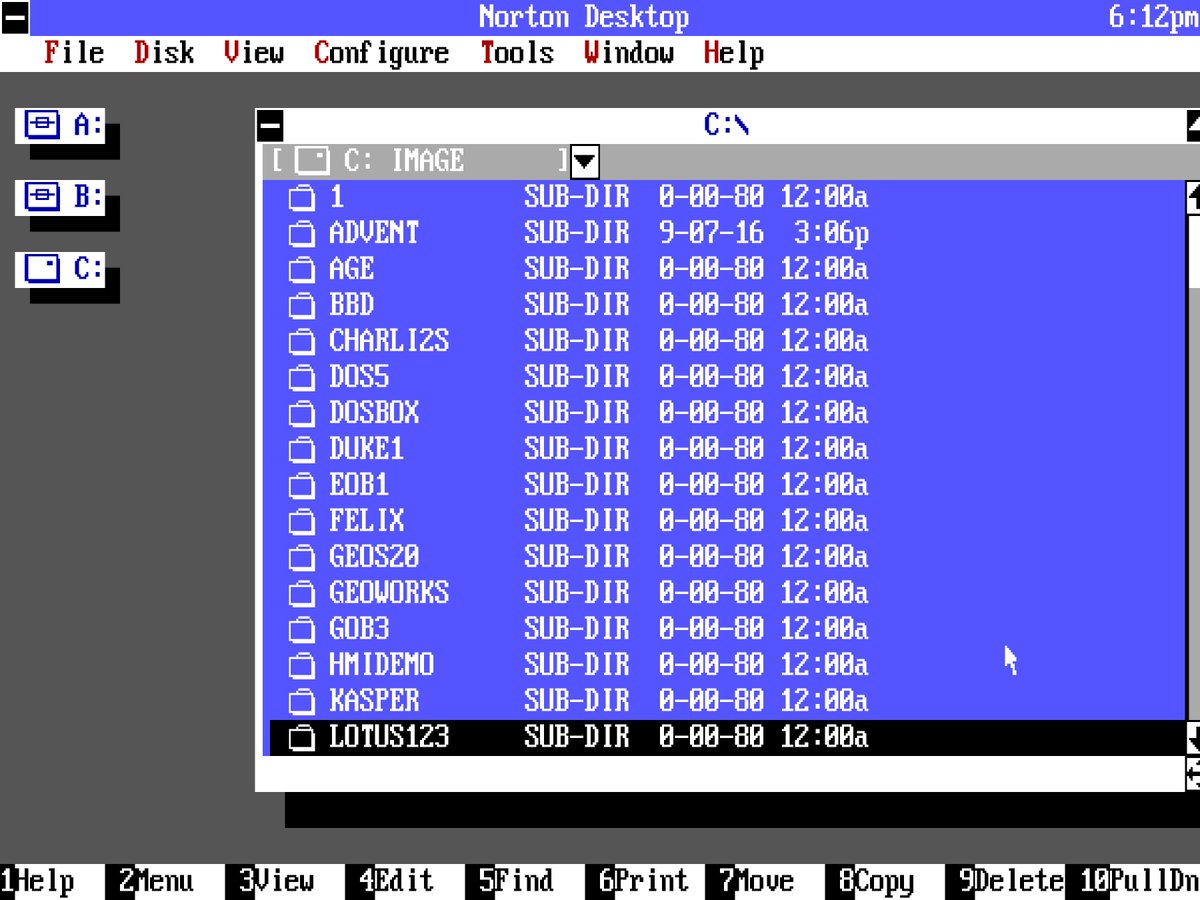Screen dimensions: 1200x900
Task: Click the 0-00-80 date in the GOB3 row
Action: [x=711, y=631]
